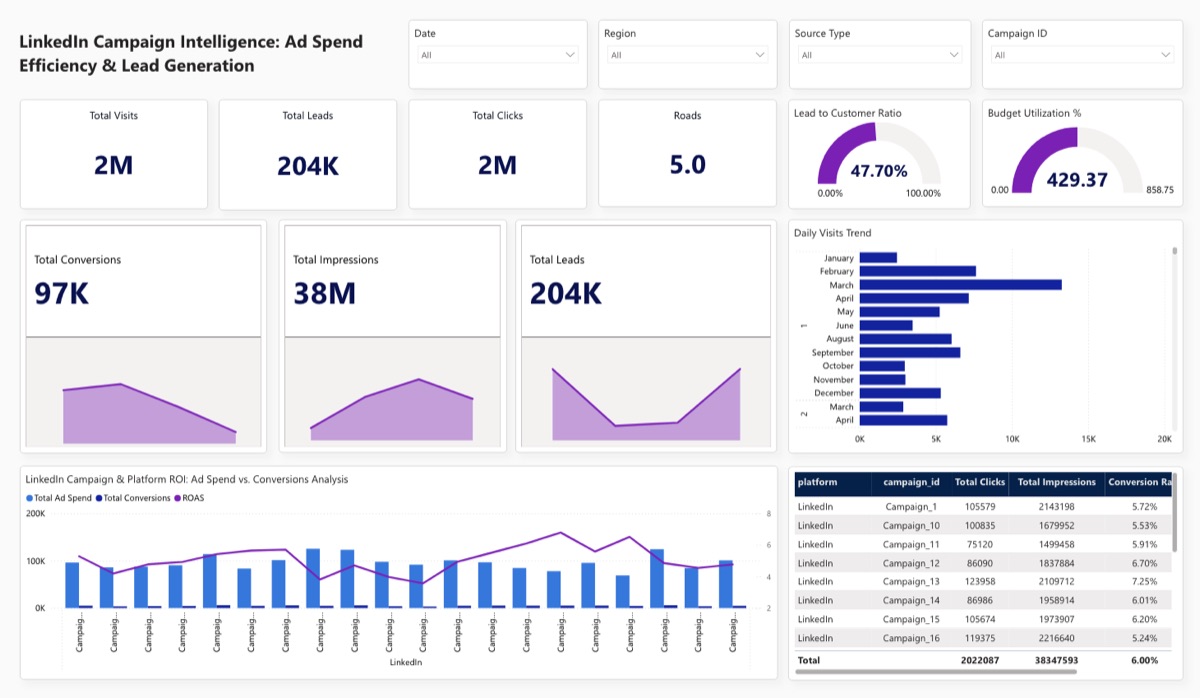Select the Total Visits 2M card
Image resolution: width=1200 pixels, height=698 pixels.
tap(114, 154)
